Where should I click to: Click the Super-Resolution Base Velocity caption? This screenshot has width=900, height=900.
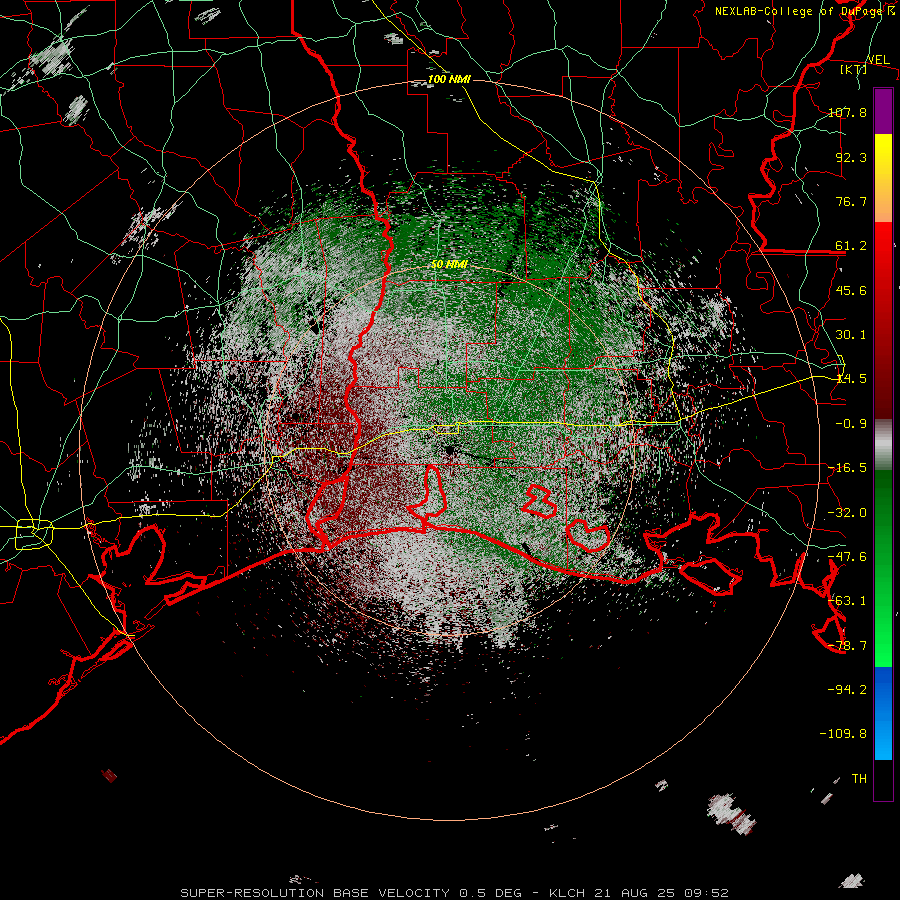454,893
